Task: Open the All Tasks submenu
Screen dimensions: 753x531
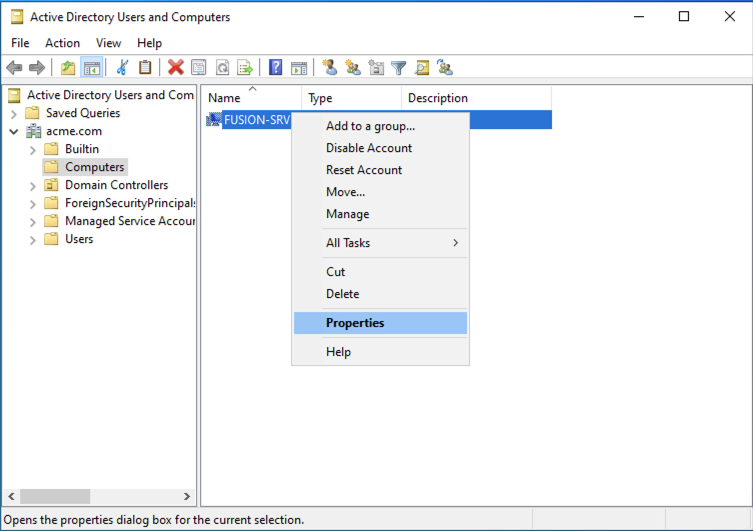Action: click(x=380, y=243)
